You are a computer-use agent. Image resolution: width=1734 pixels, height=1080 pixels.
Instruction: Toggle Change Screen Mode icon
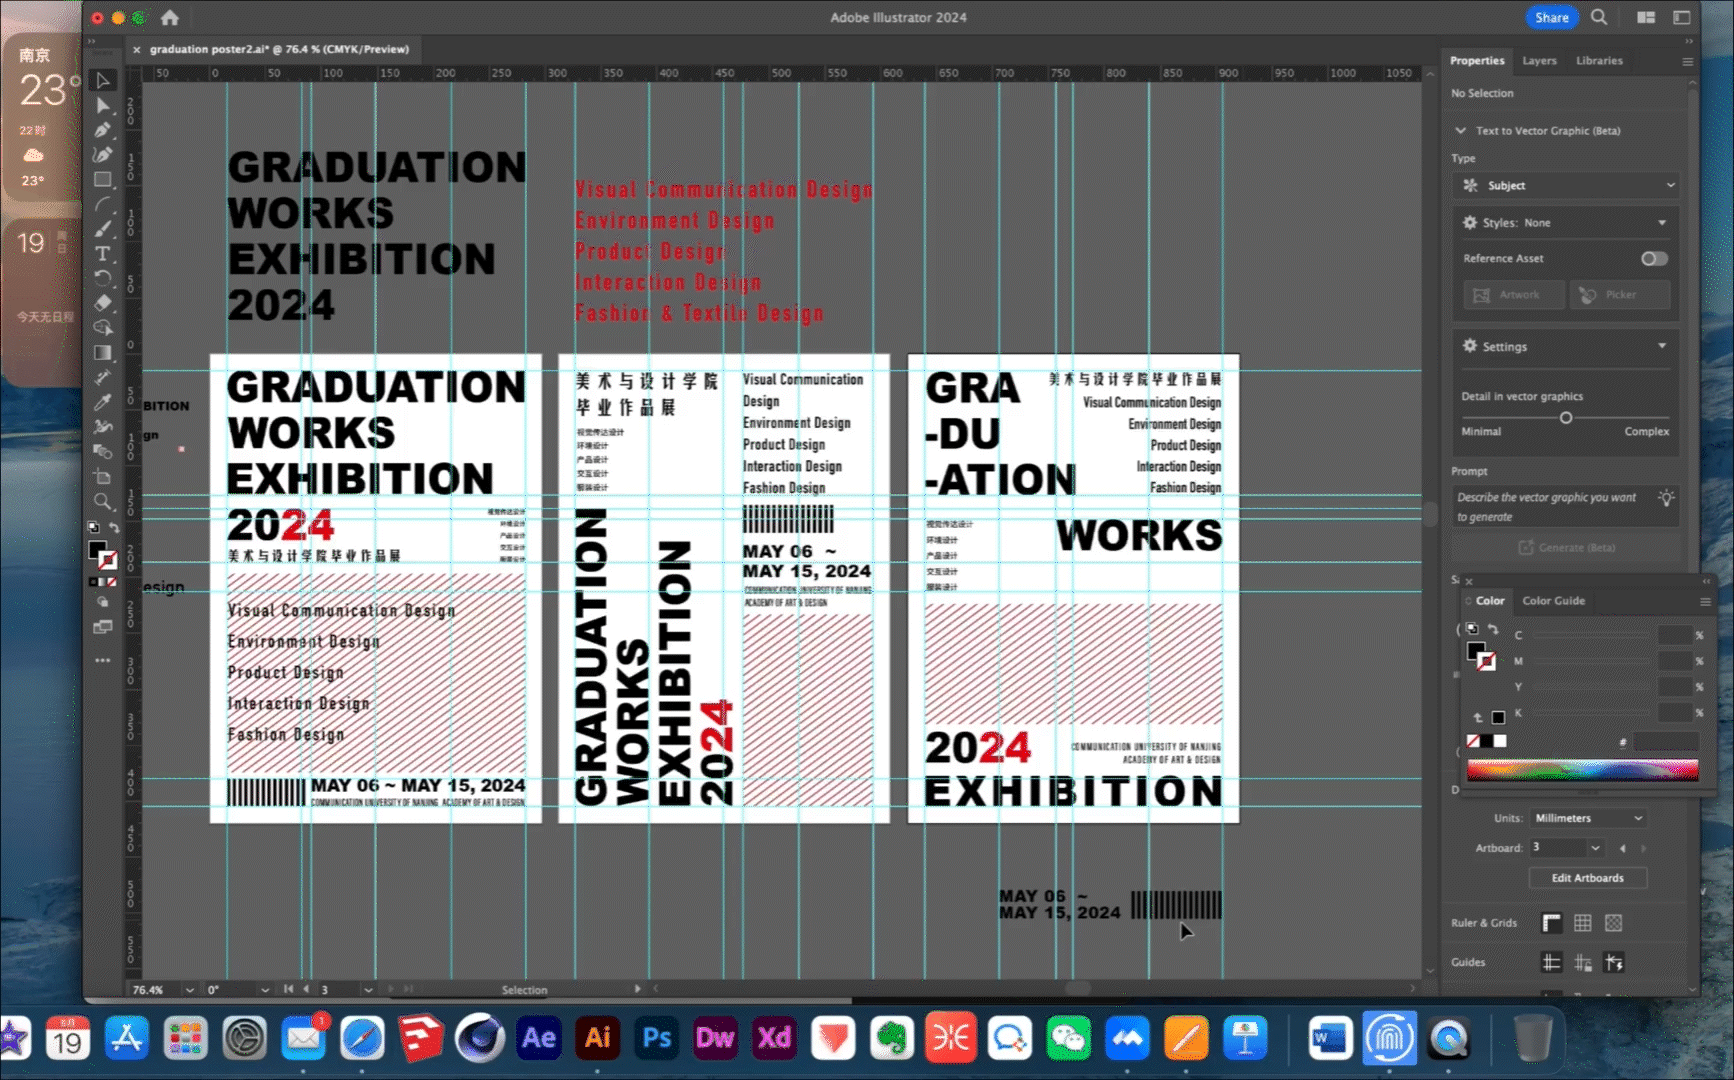[102, 627]
